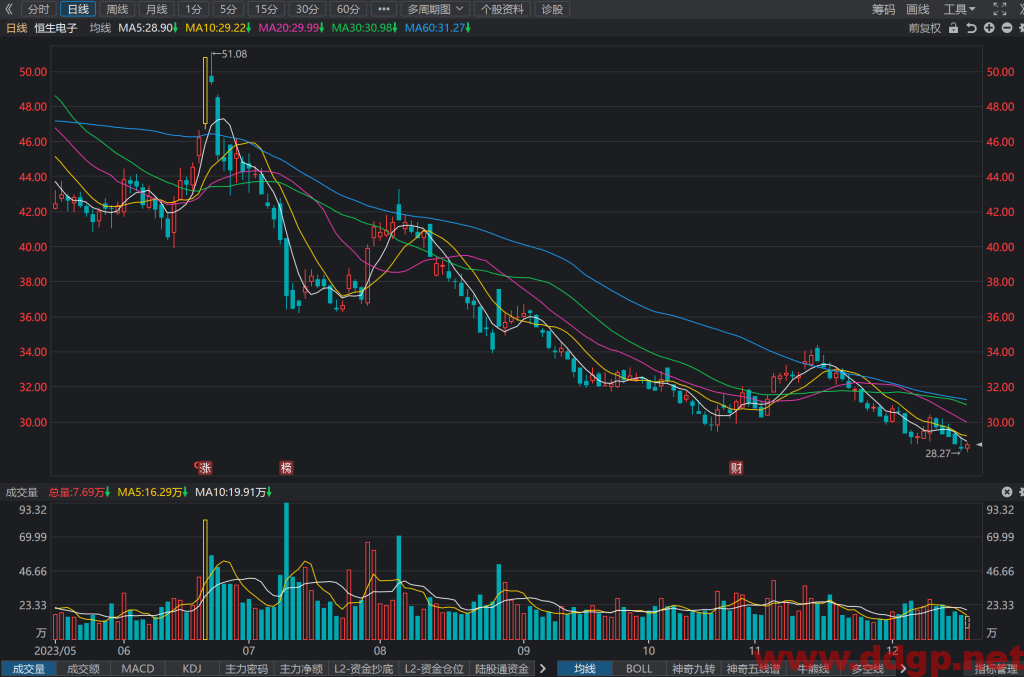Open 个股资料 stock info
The height and width of the screenshot is (677, 1024).
[502, 9]
